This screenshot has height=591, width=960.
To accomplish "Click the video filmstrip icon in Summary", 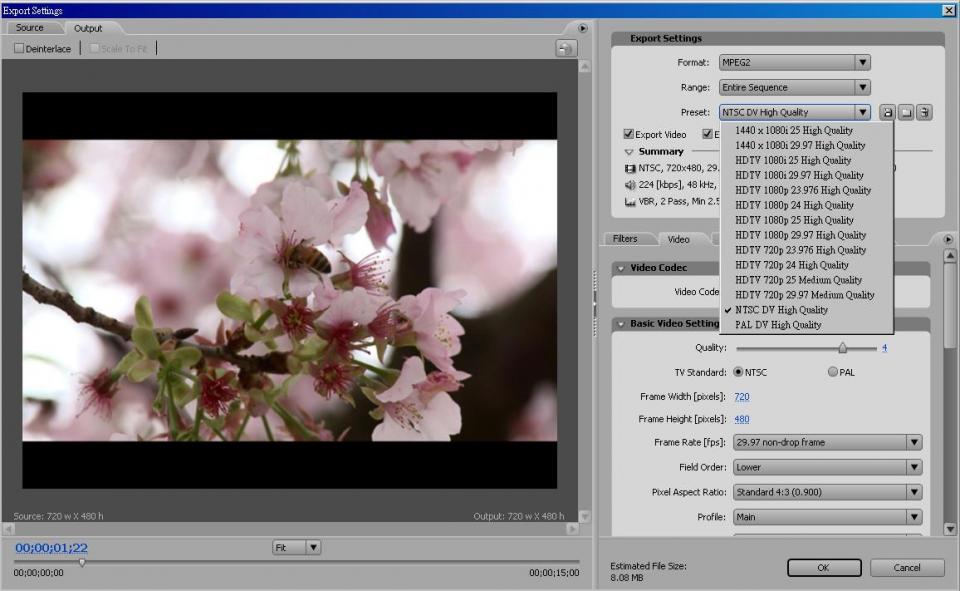I will click(630, 168).
